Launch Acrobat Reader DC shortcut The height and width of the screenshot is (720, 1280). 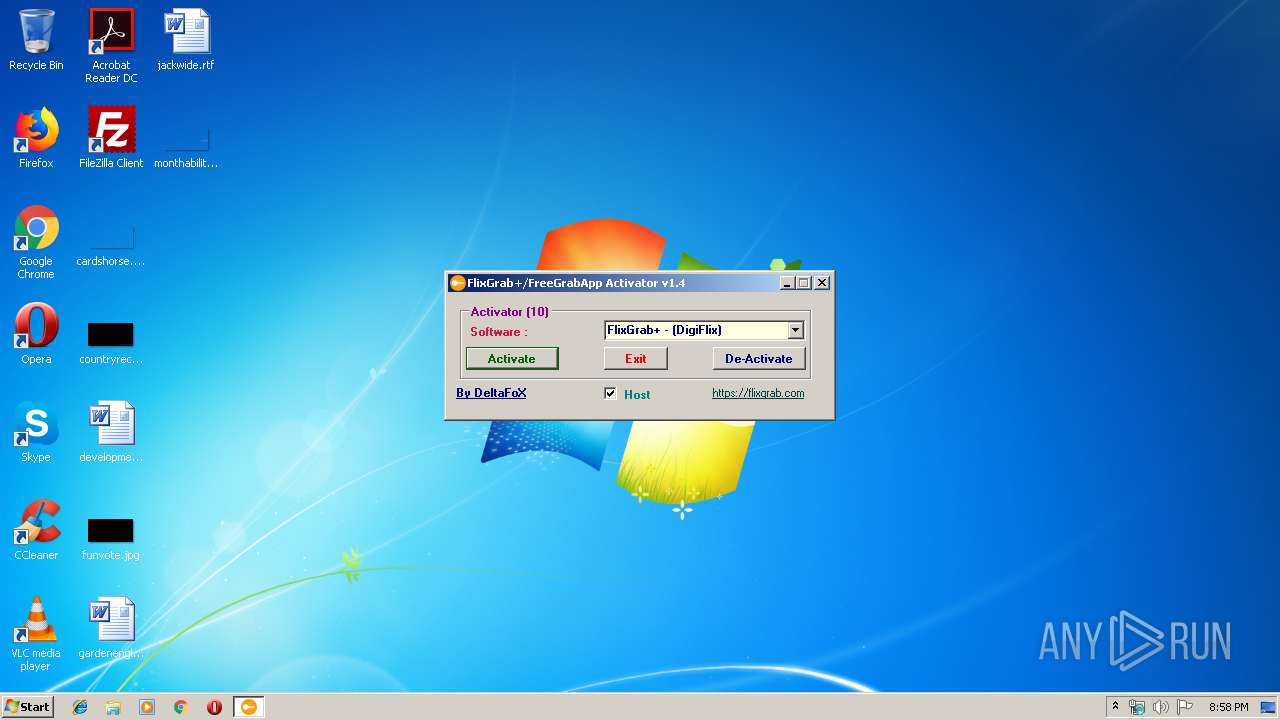click(x=111, y=45)
